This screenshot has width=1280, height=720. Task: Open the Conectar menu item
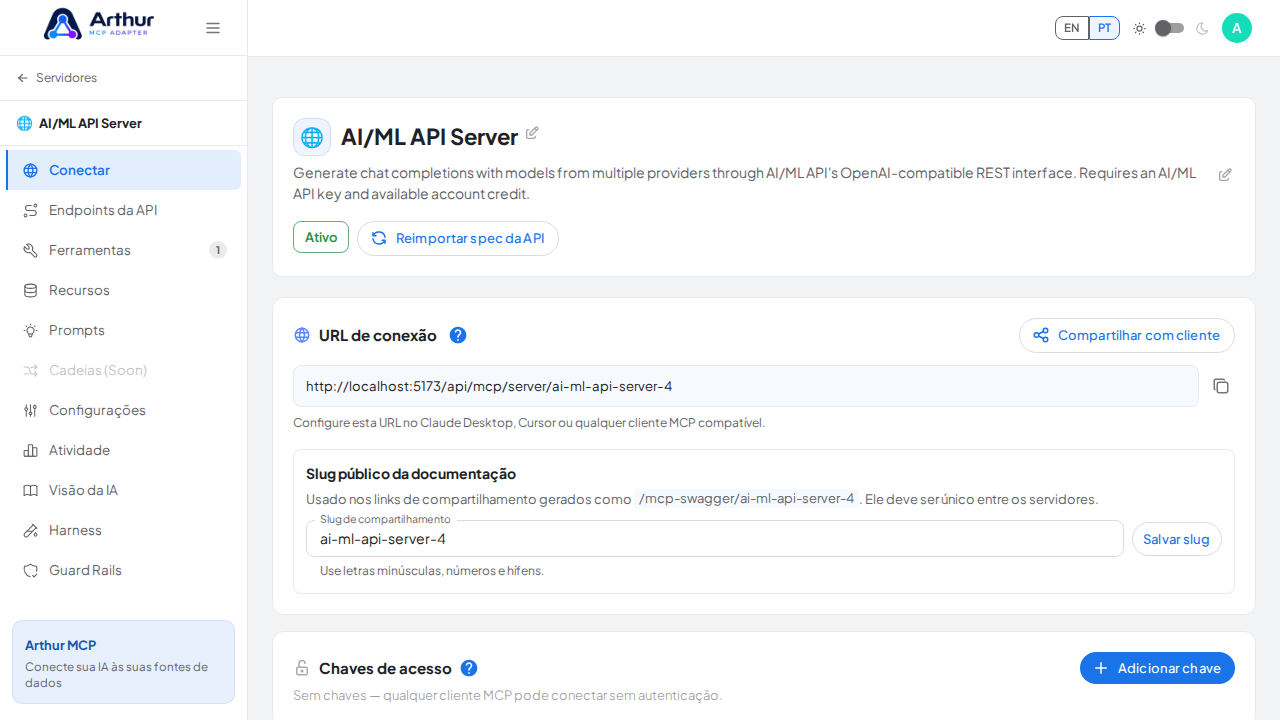[x=123, y=170]
